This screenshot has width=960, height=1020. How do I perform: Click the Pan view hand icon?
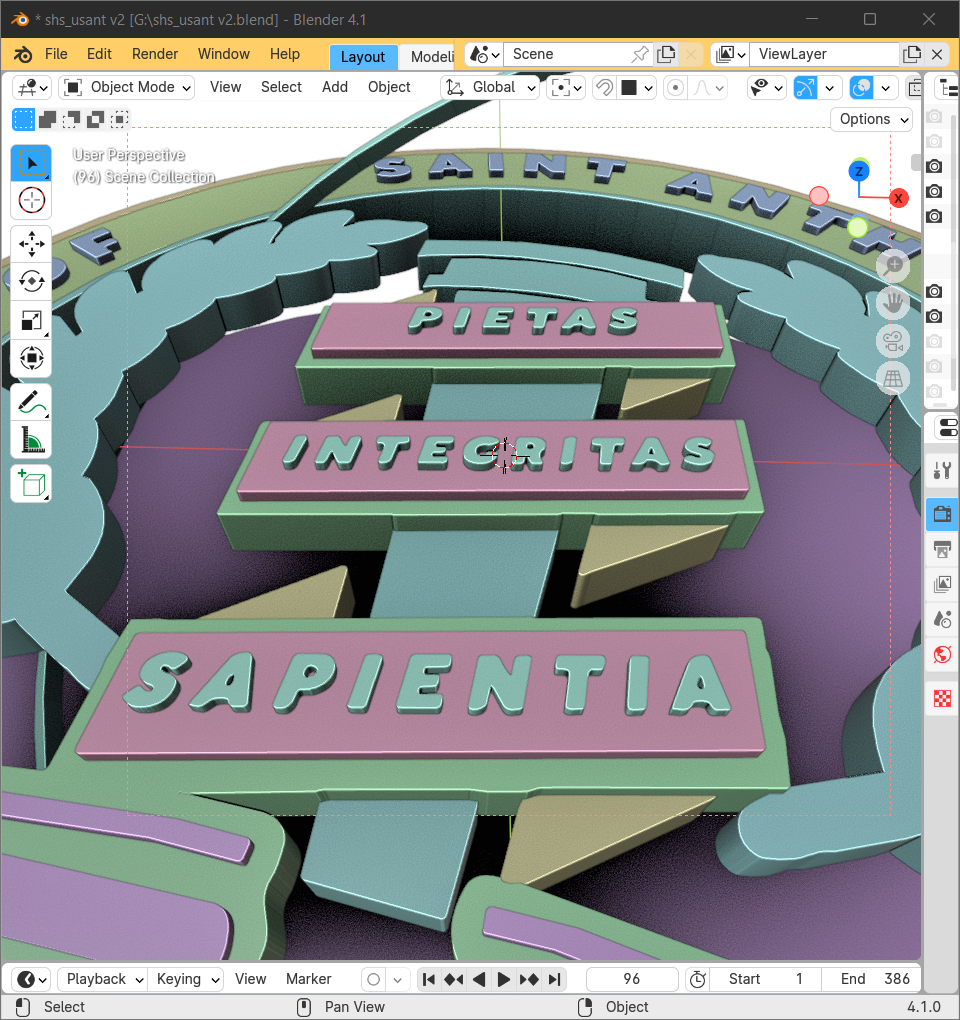pos(893,302)
